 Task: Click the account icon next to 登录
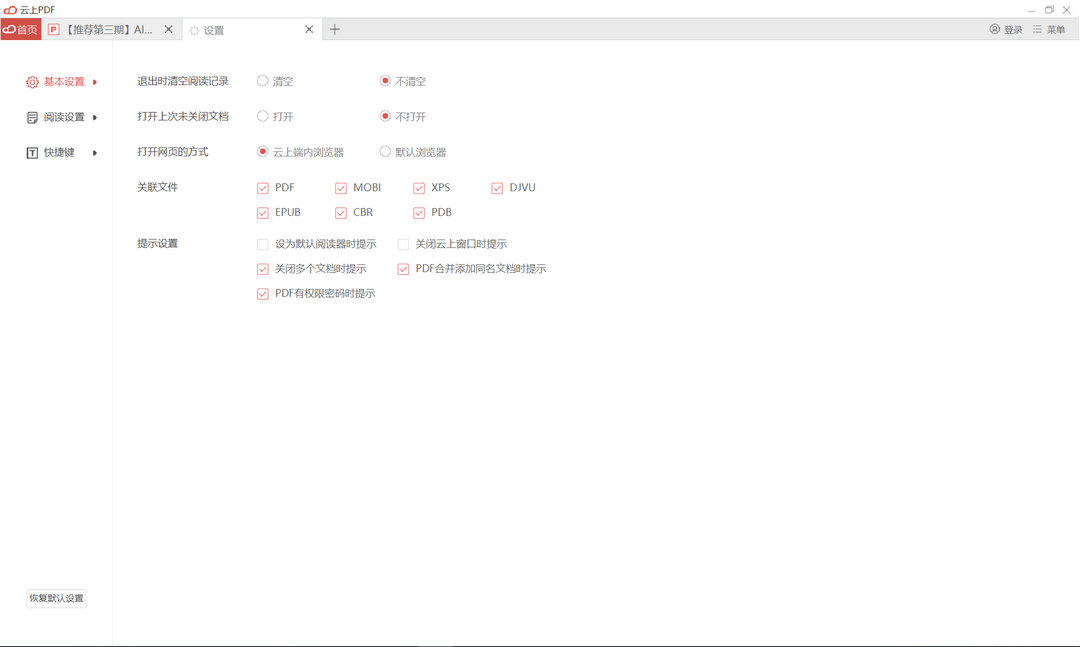pos(994,29)
